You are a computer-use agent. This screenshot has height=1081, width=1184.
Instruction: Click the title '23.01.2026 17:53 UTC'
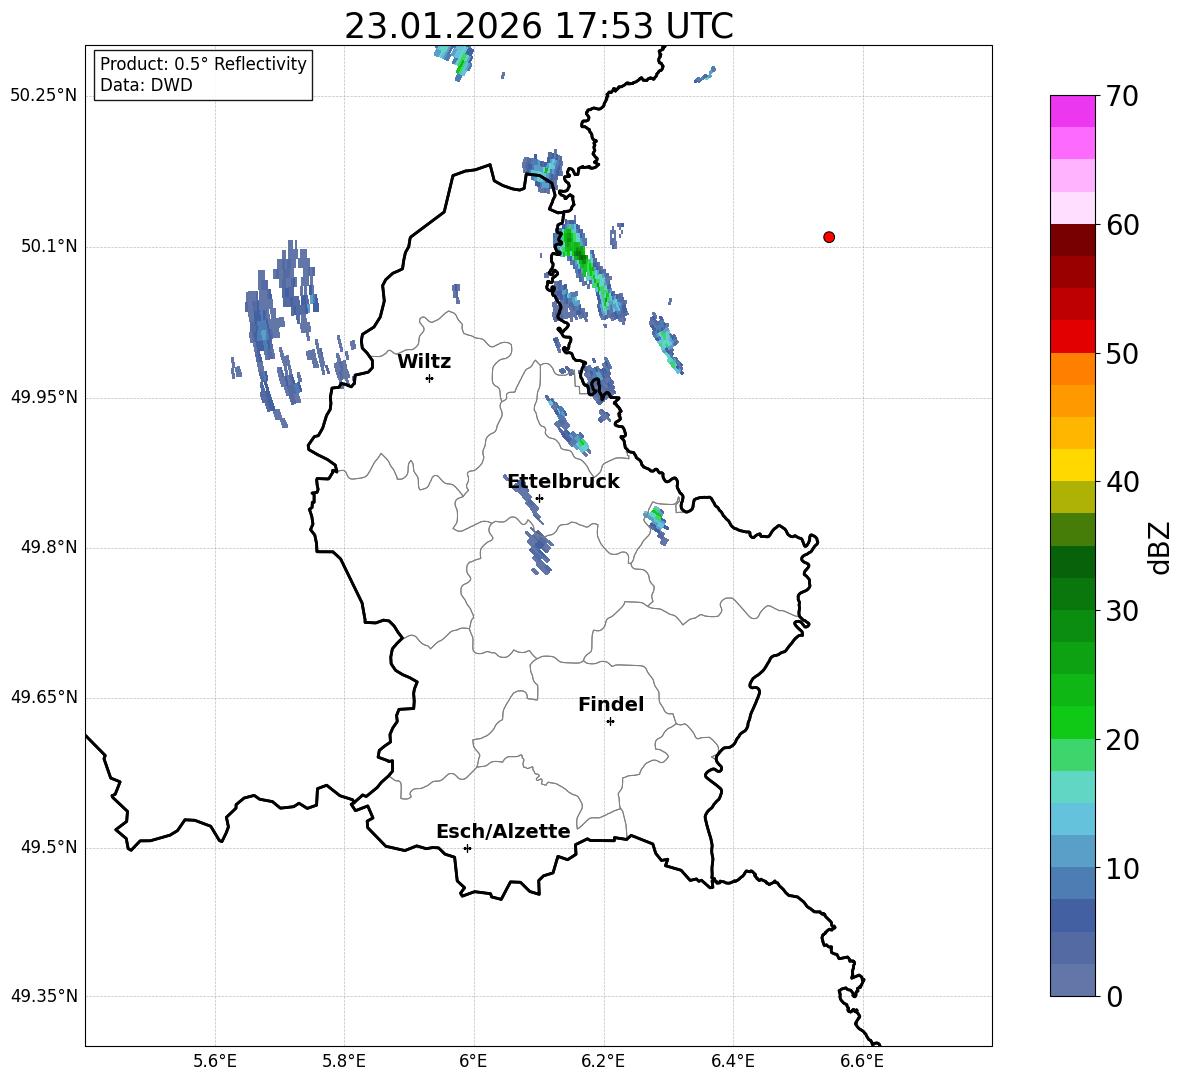[538, 26]
